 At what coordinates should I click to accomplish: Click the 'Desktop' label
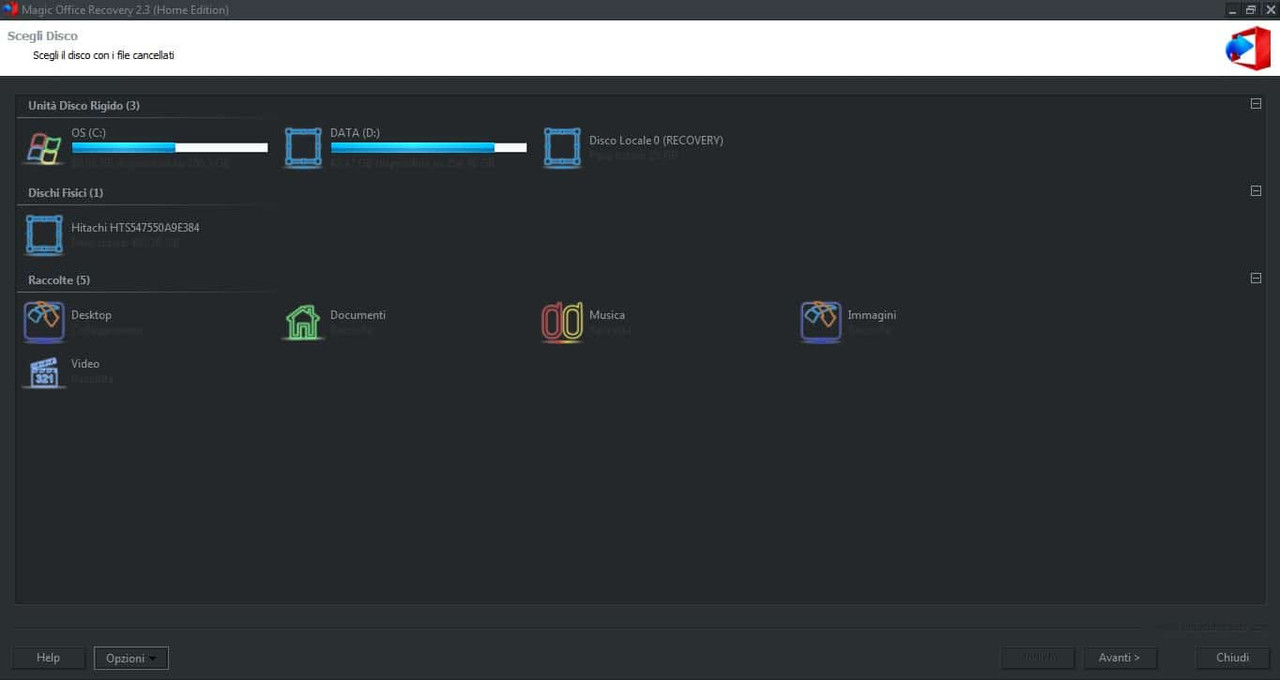[x=91, y=315]
